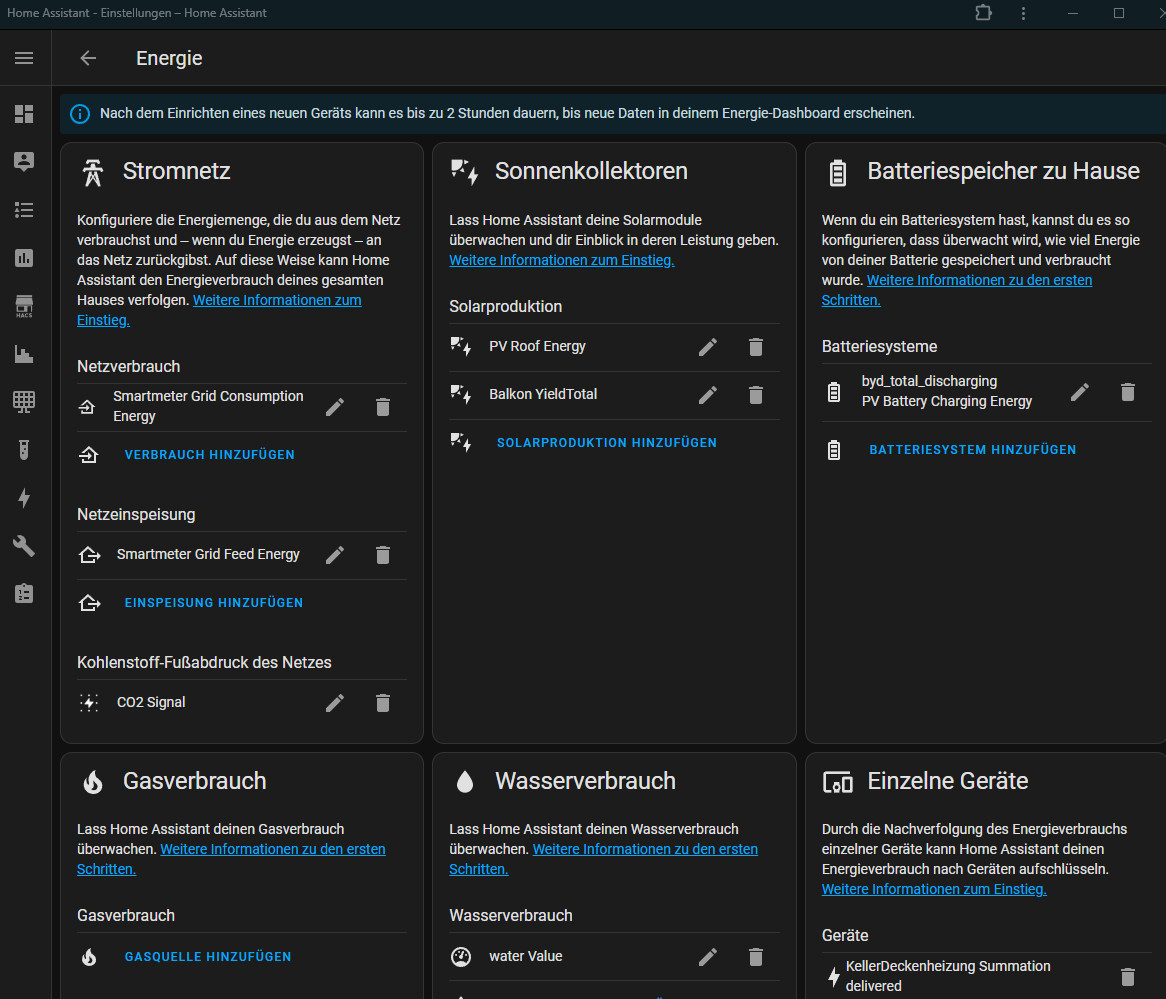Screen dimensions: 1166x999
Task: Go back using the arrow button
Action: pyautogui.click(x=88, y=58)
